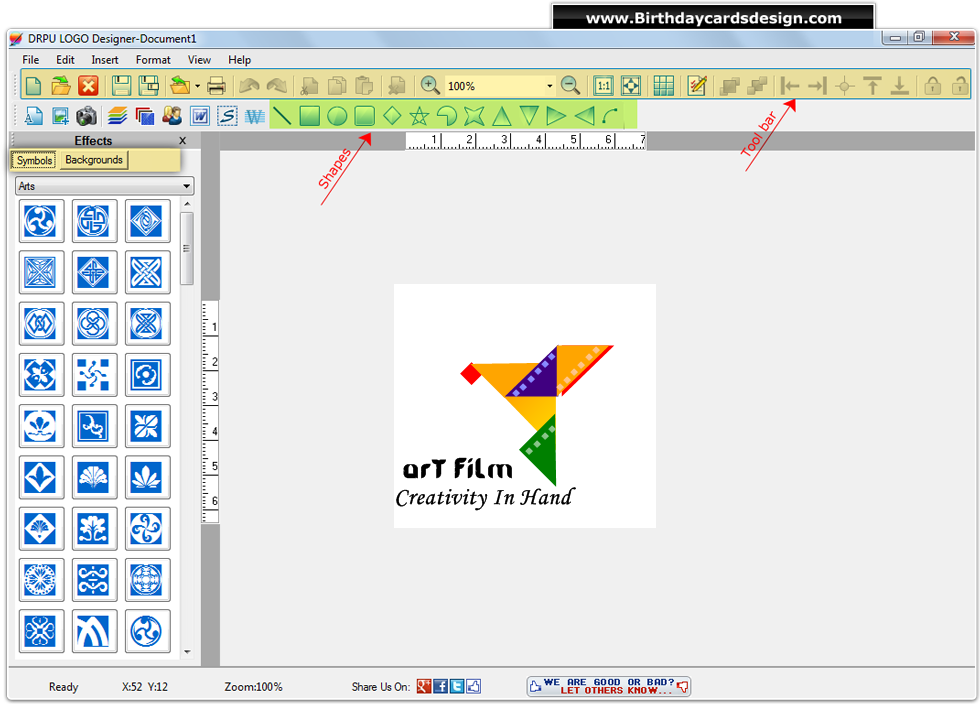Click the red X close document icon
Screen dimensions: 980x704
click(x=88, y=85)
